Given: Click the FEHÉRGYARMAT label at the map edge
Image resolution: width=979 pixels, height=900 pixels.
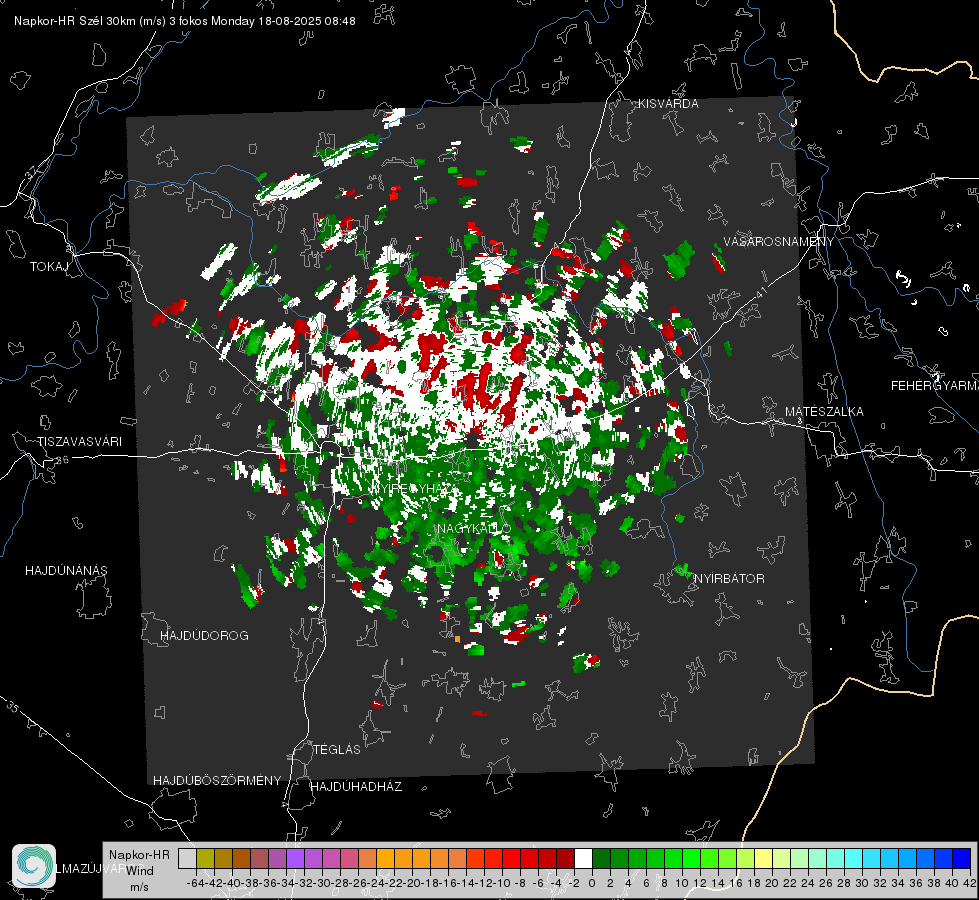Looking at the screenshot, I should coord(934,386).
